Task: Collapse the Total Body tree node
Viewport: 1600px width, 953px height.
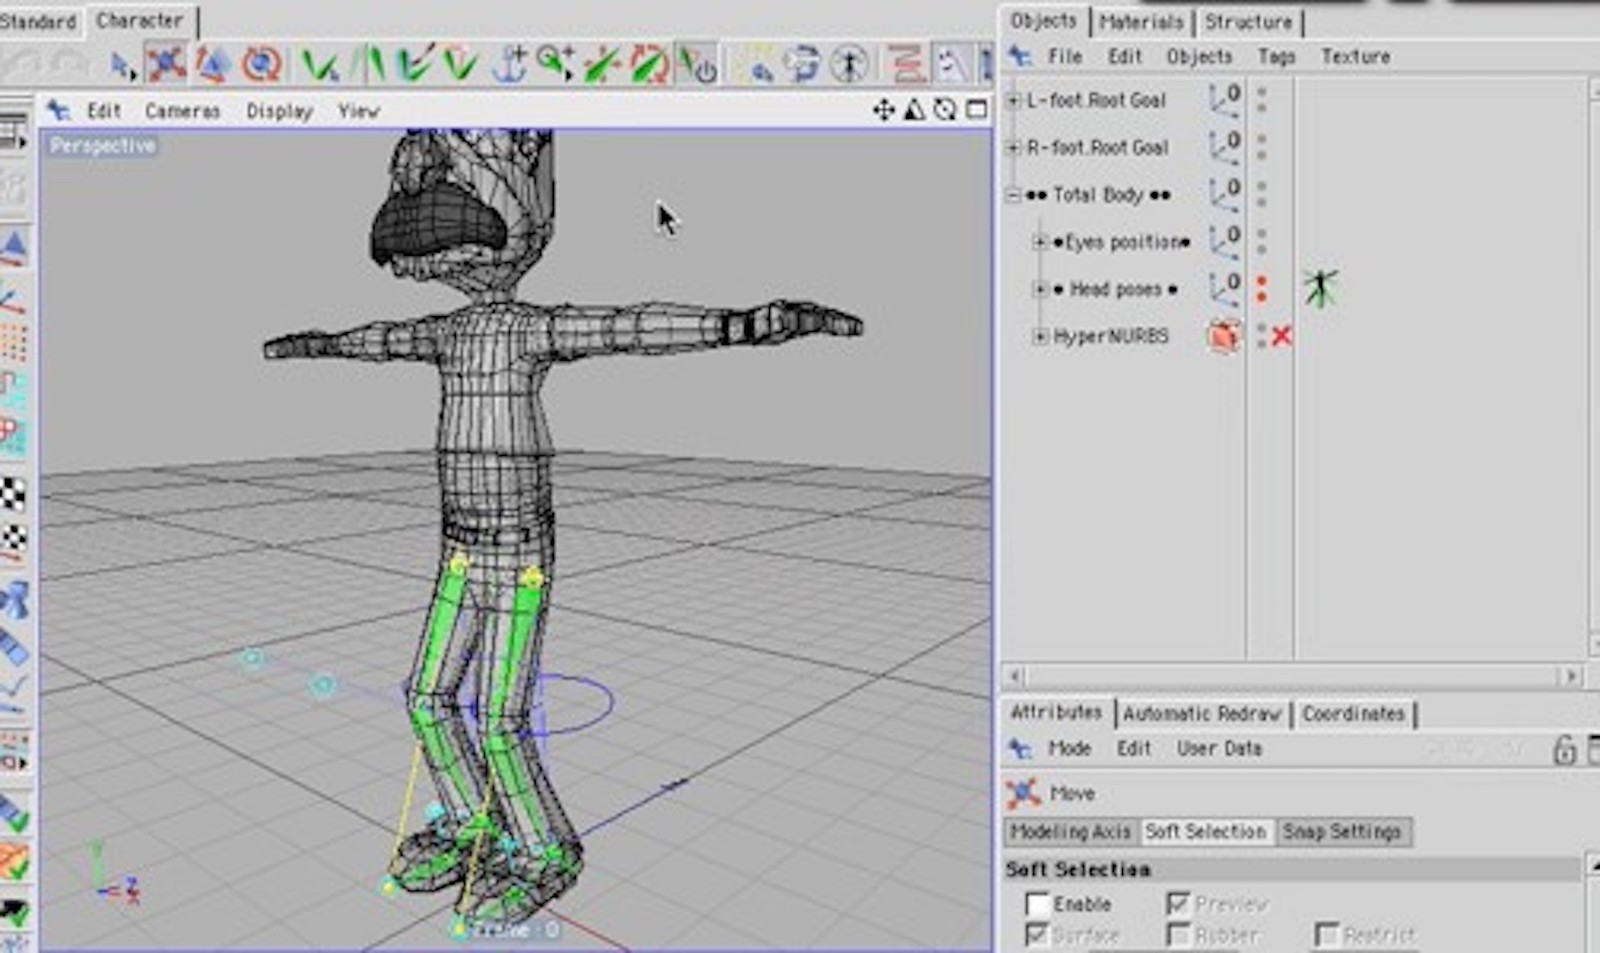Action: point(1013,195)
